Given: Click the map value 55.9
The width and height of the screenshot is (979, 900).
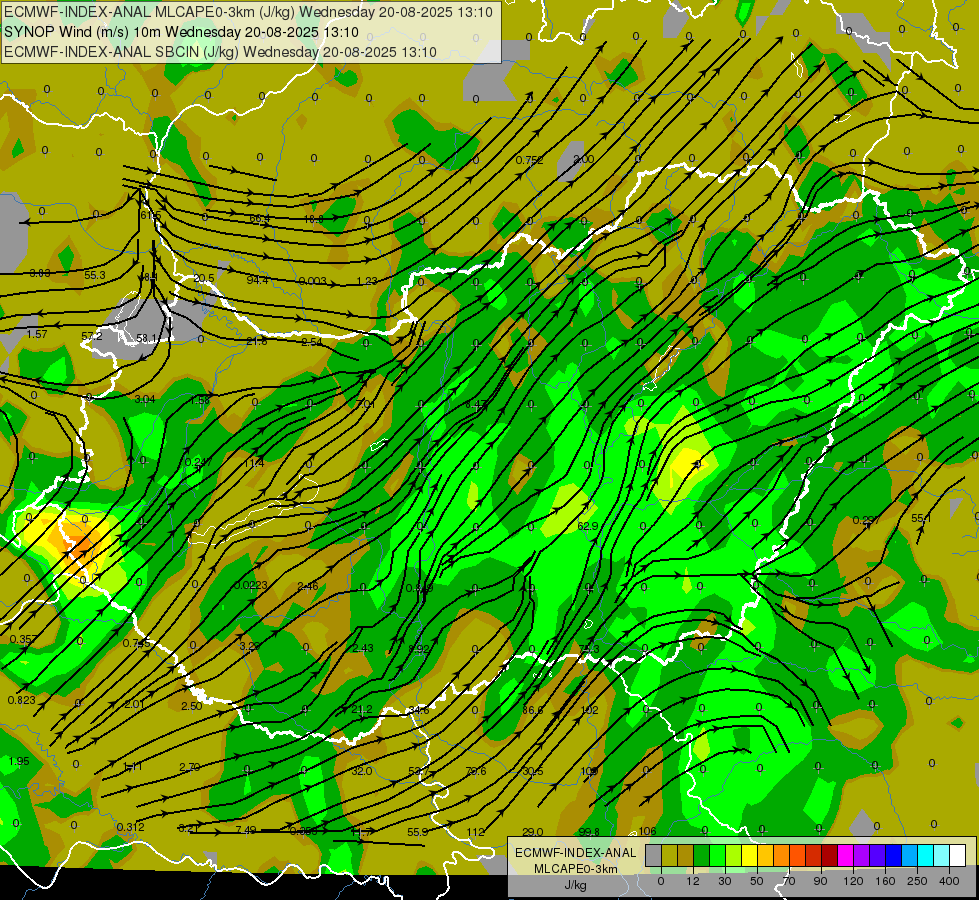Looking at the screenshot, I should [x=418, y=832].
